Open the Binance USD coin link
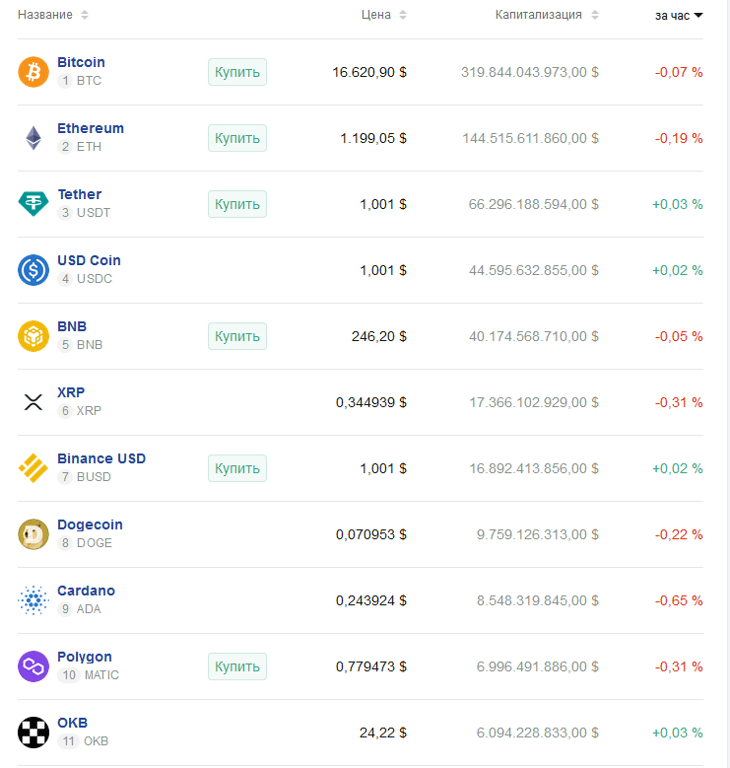This screenshot has height=768, width=730. point(101,459)
